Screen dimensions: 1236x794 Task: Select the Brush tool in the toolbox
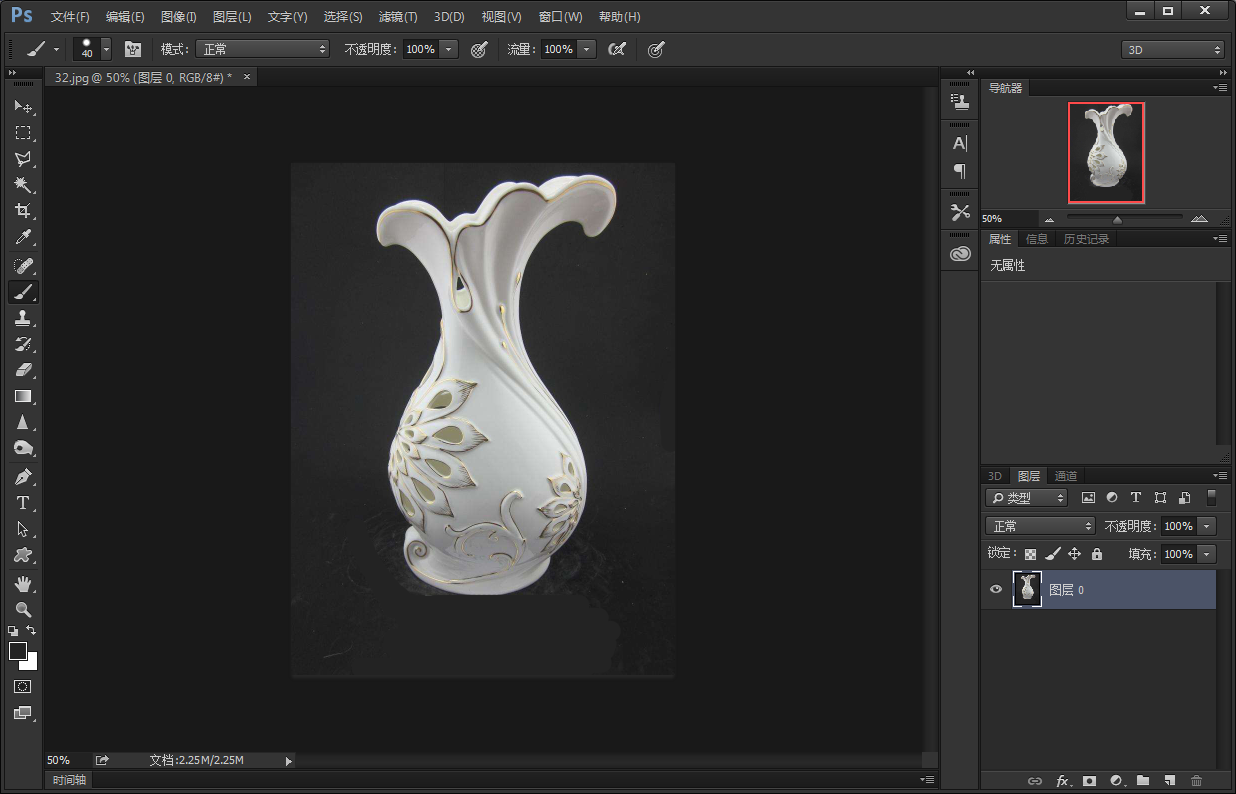22,292
